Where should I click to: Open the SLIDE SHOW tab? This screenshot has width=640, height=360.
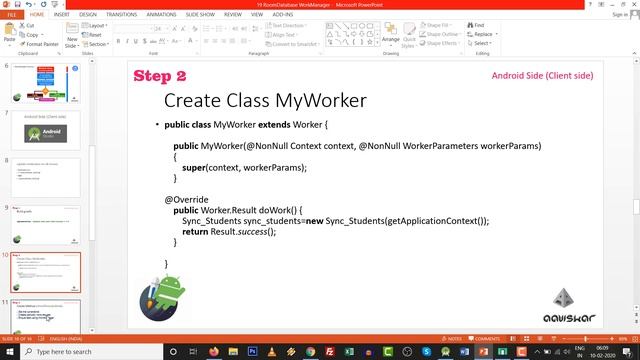(x=200, y=15)
